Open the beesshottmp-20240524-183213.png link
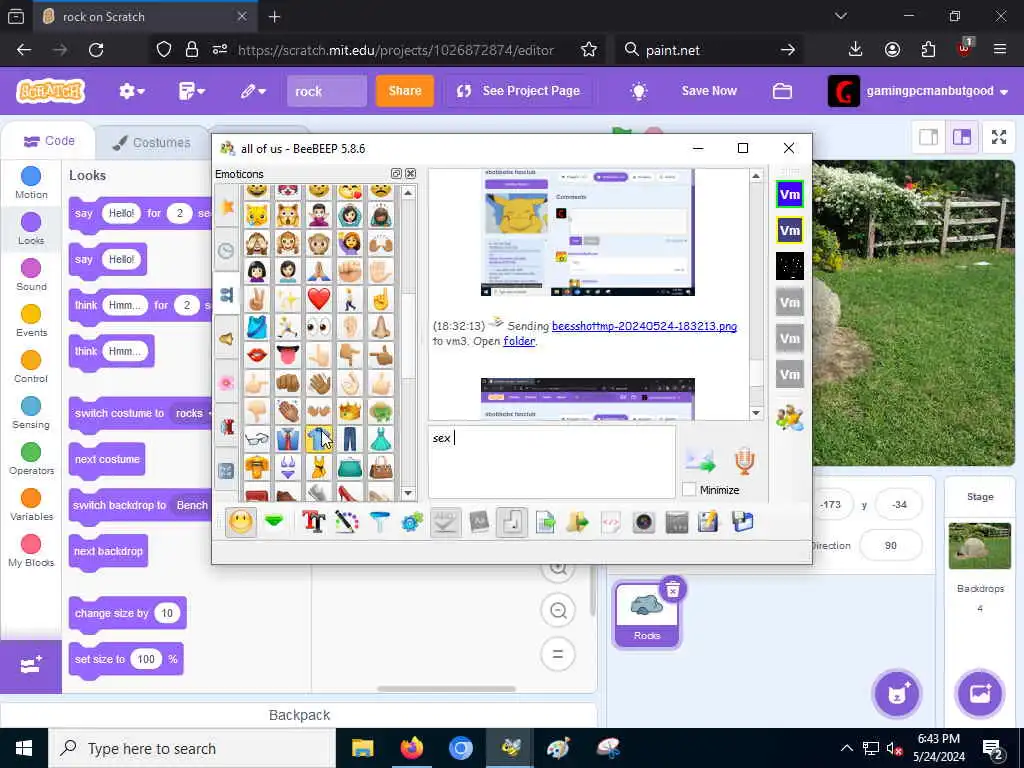 pos(644,326)
